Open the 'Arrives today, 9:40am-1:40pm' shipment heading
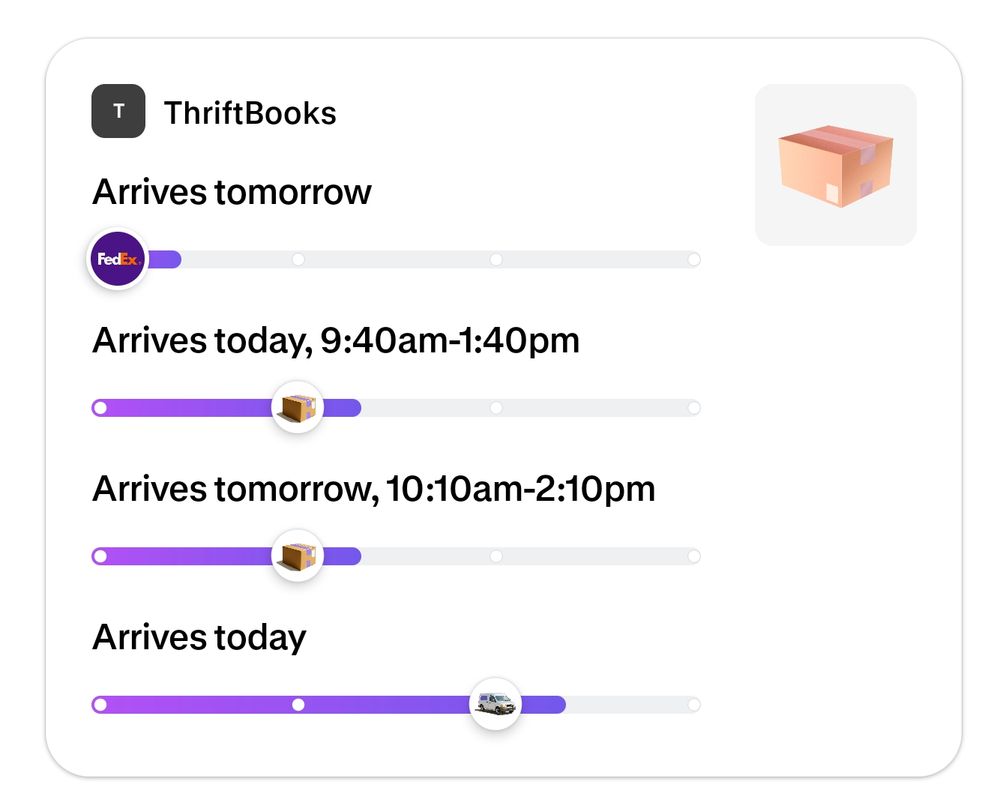Image resolution: width=1000 pixels, height=809 pixels. (x=337, y=340)
